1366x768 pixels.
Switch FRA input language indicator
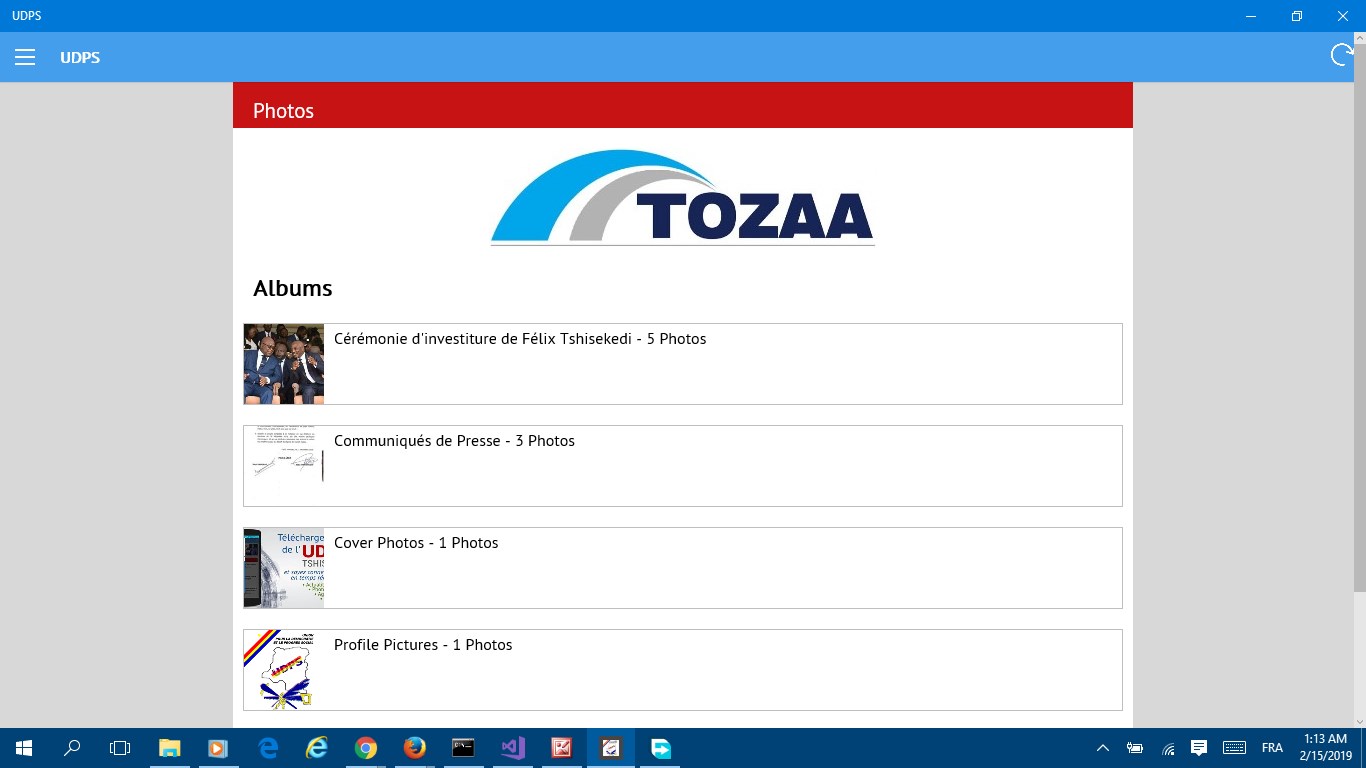1272,748
